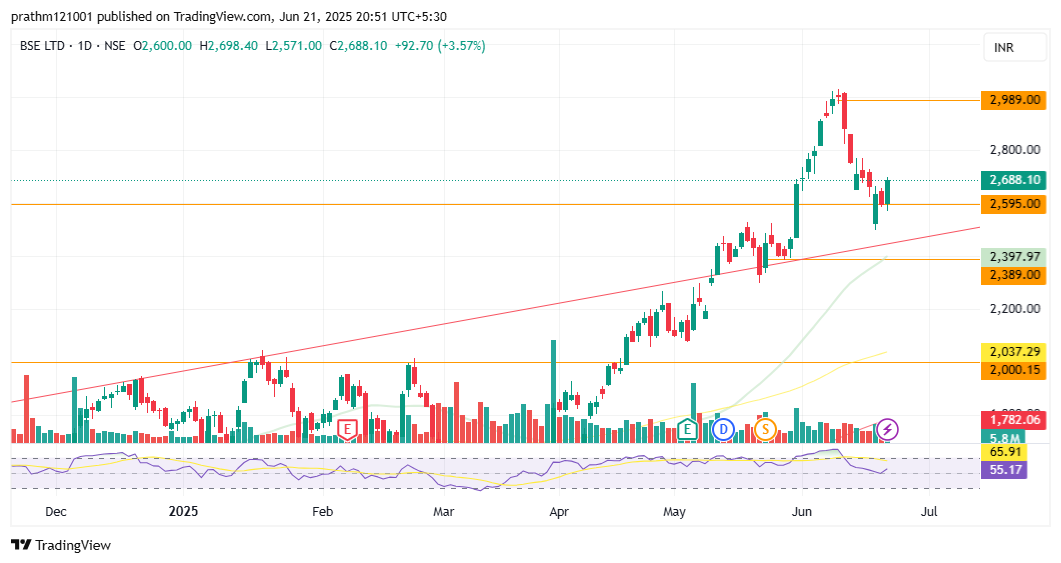This screenshot has width=1061, height=563.
Task: Click the 2,800.00 price scale label
Action: pyautogui.click(x=1014, y=150)
